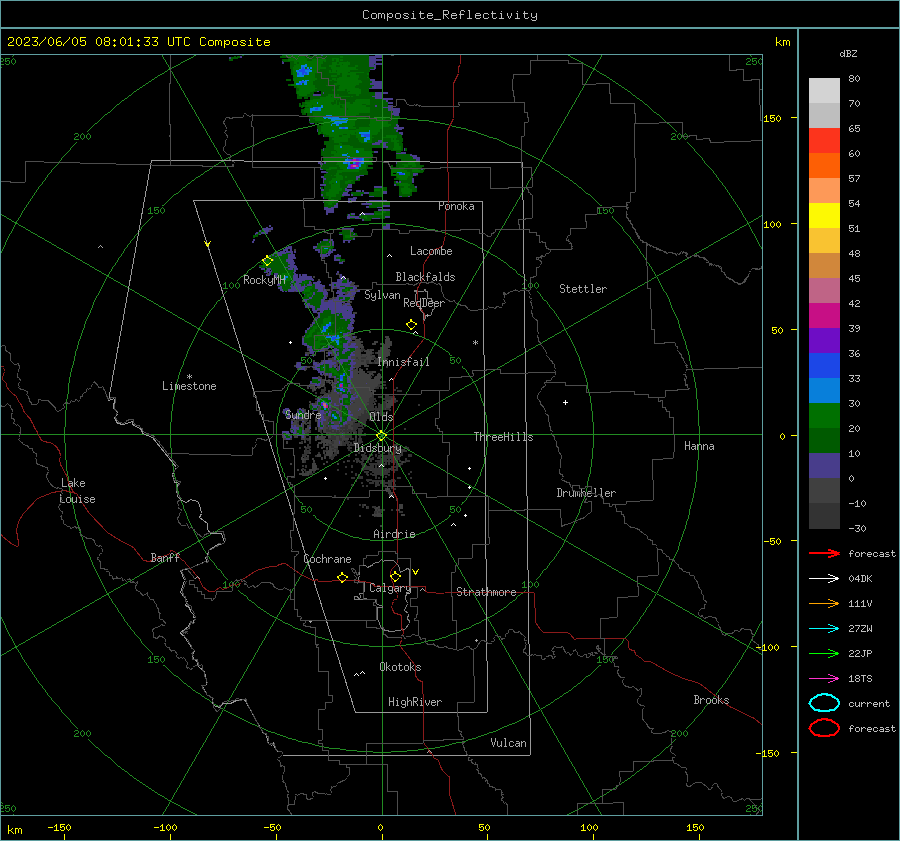Click the Sundre label
Image resolution: width=900 pixels, height=841 pixels.
[303, 414]
